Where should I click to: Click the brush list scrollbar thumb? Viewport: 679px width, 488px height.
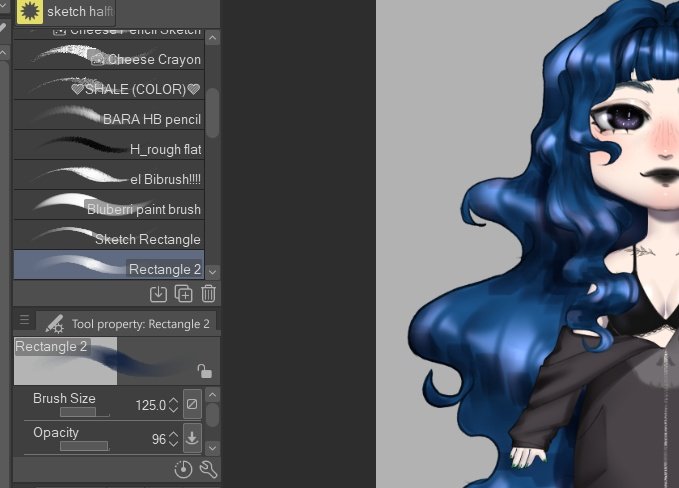212,113
